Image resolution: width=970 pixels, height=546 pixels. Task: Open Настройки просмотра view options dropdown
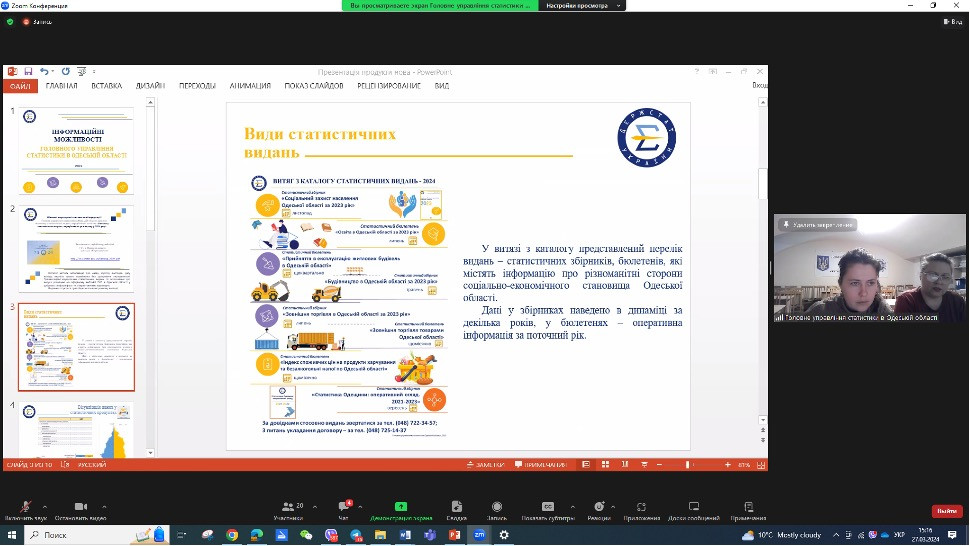(x=582, y=6)
